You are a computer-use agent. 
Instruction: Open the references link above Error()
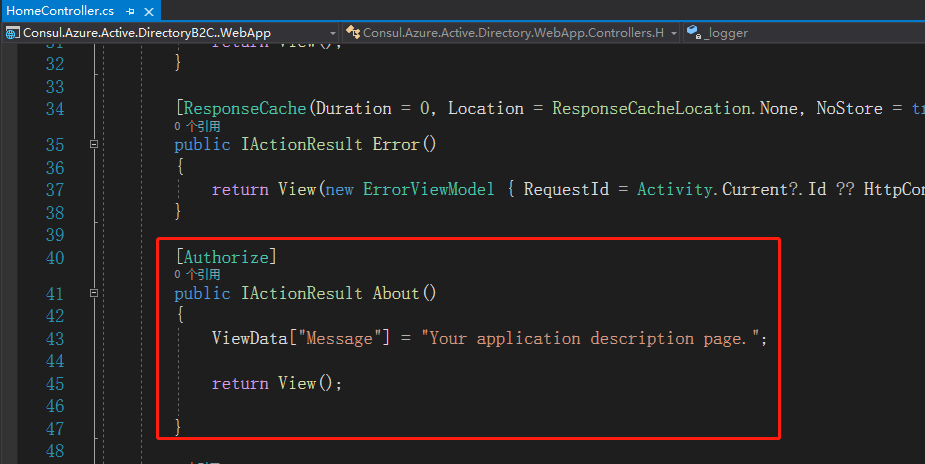pyautogui.click(x=197, y=126)
